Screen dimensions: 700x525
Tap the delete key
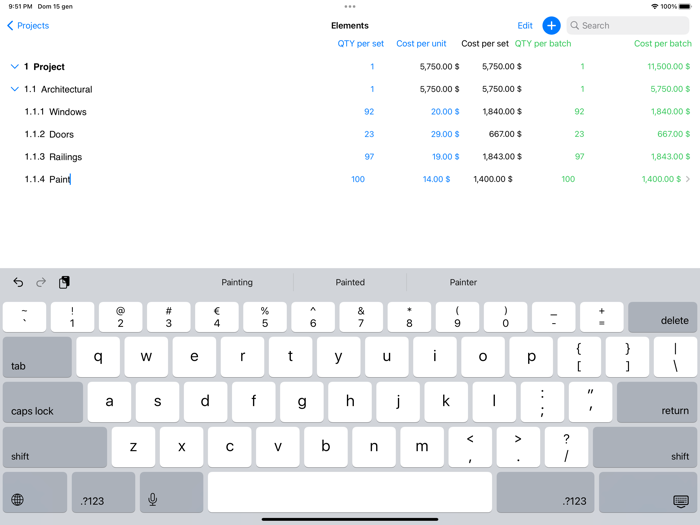pos(662,317)
